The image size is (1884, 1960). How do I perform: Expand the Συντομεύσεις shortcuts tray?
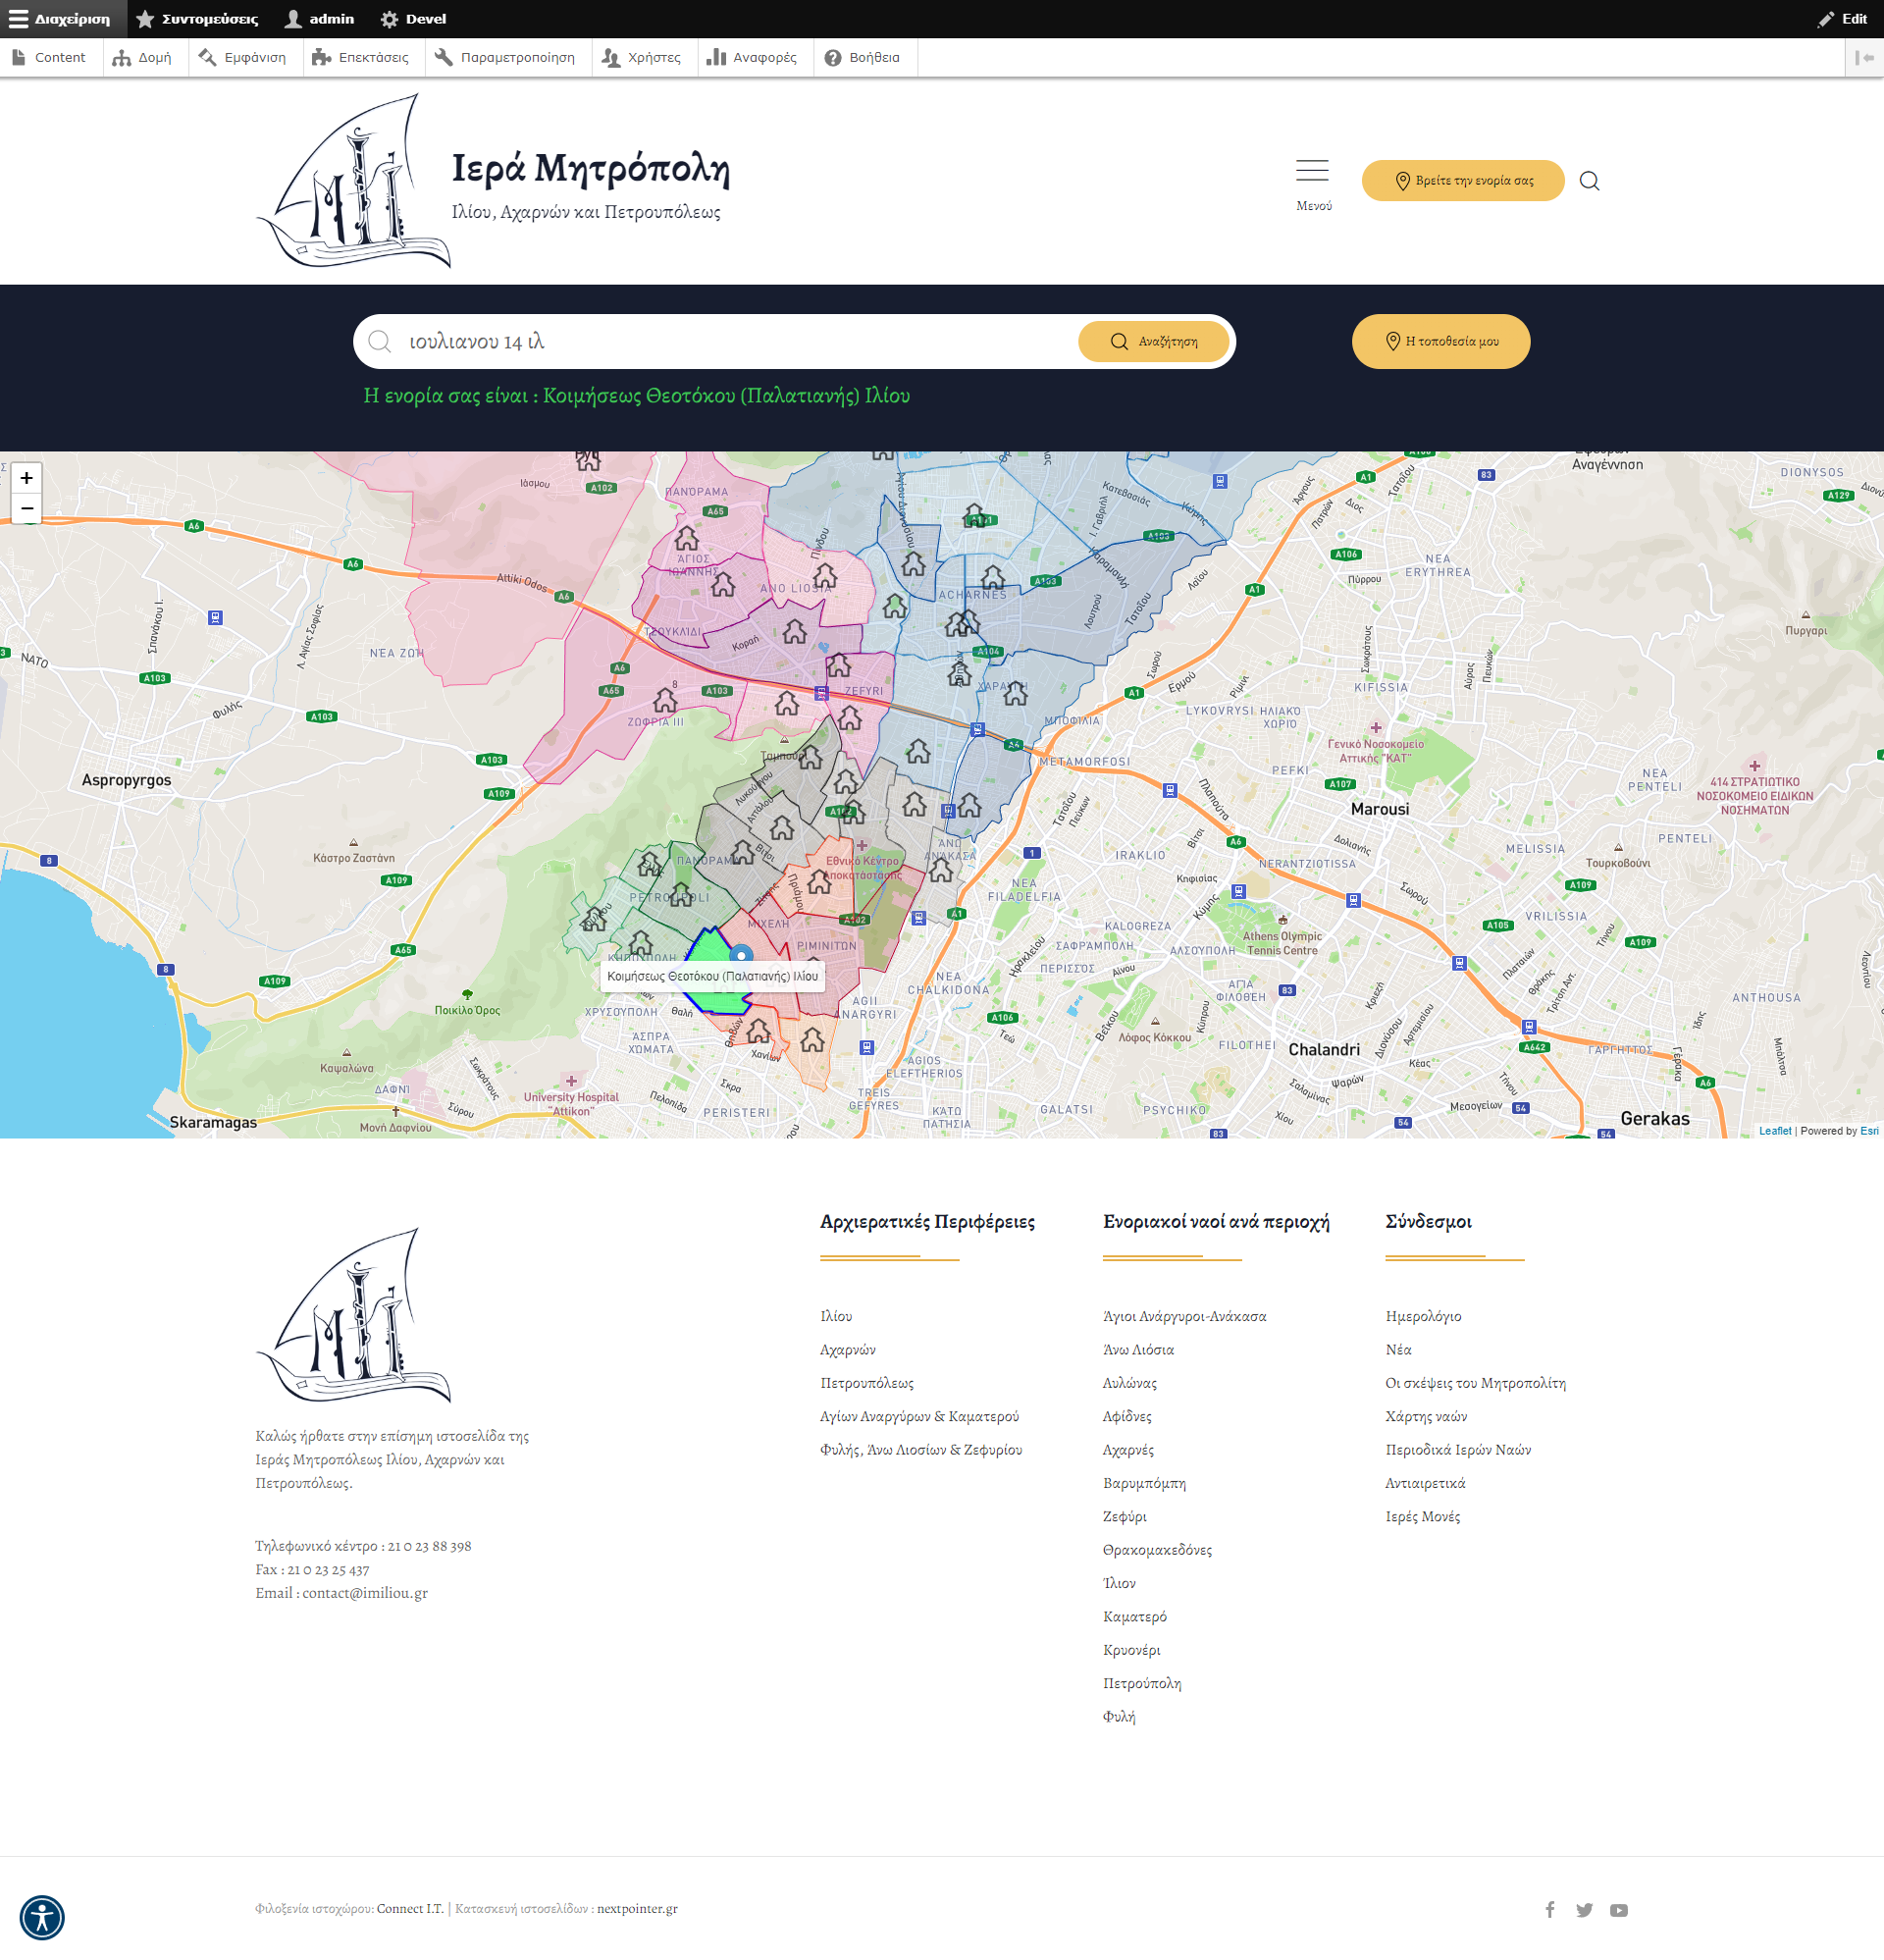pyautogui.click(x=198, y=19)
